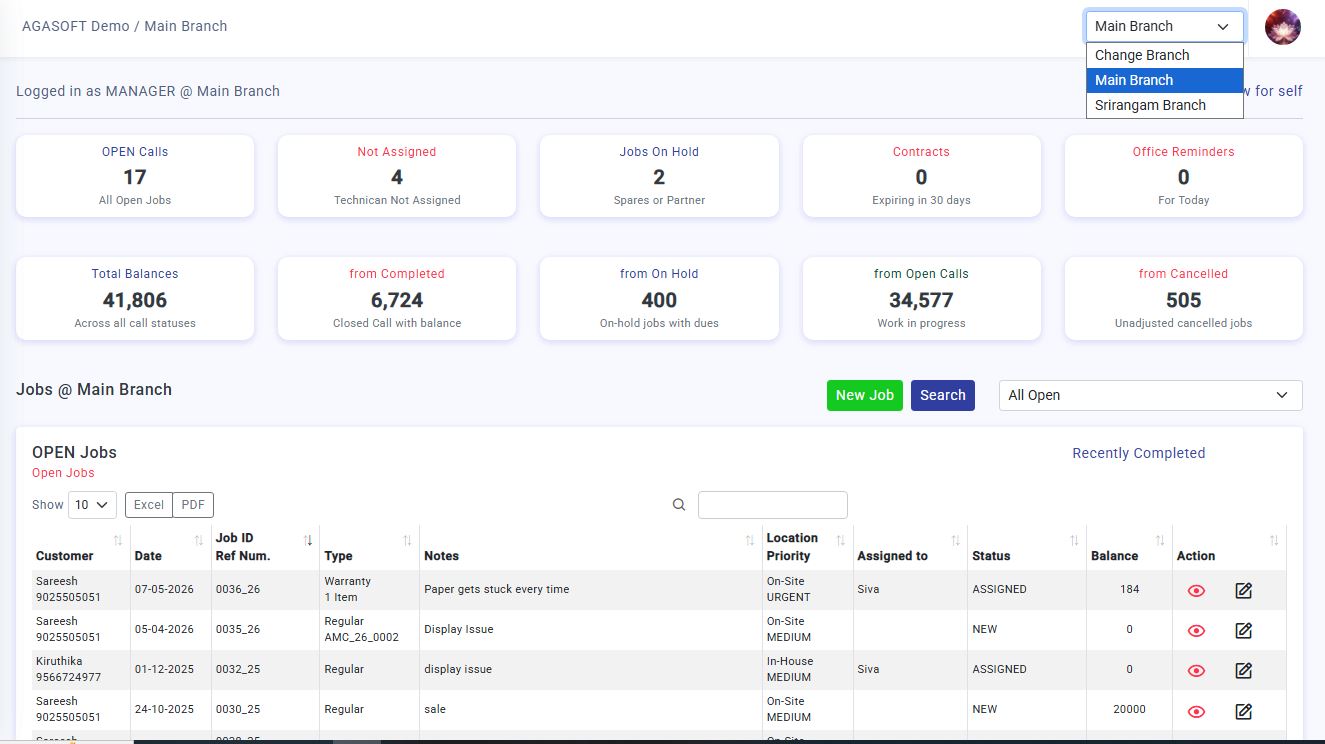Click note 'Paper gets stuck every time'
This screenshot has height=744, width=1325.
click(x=497, y=589)
